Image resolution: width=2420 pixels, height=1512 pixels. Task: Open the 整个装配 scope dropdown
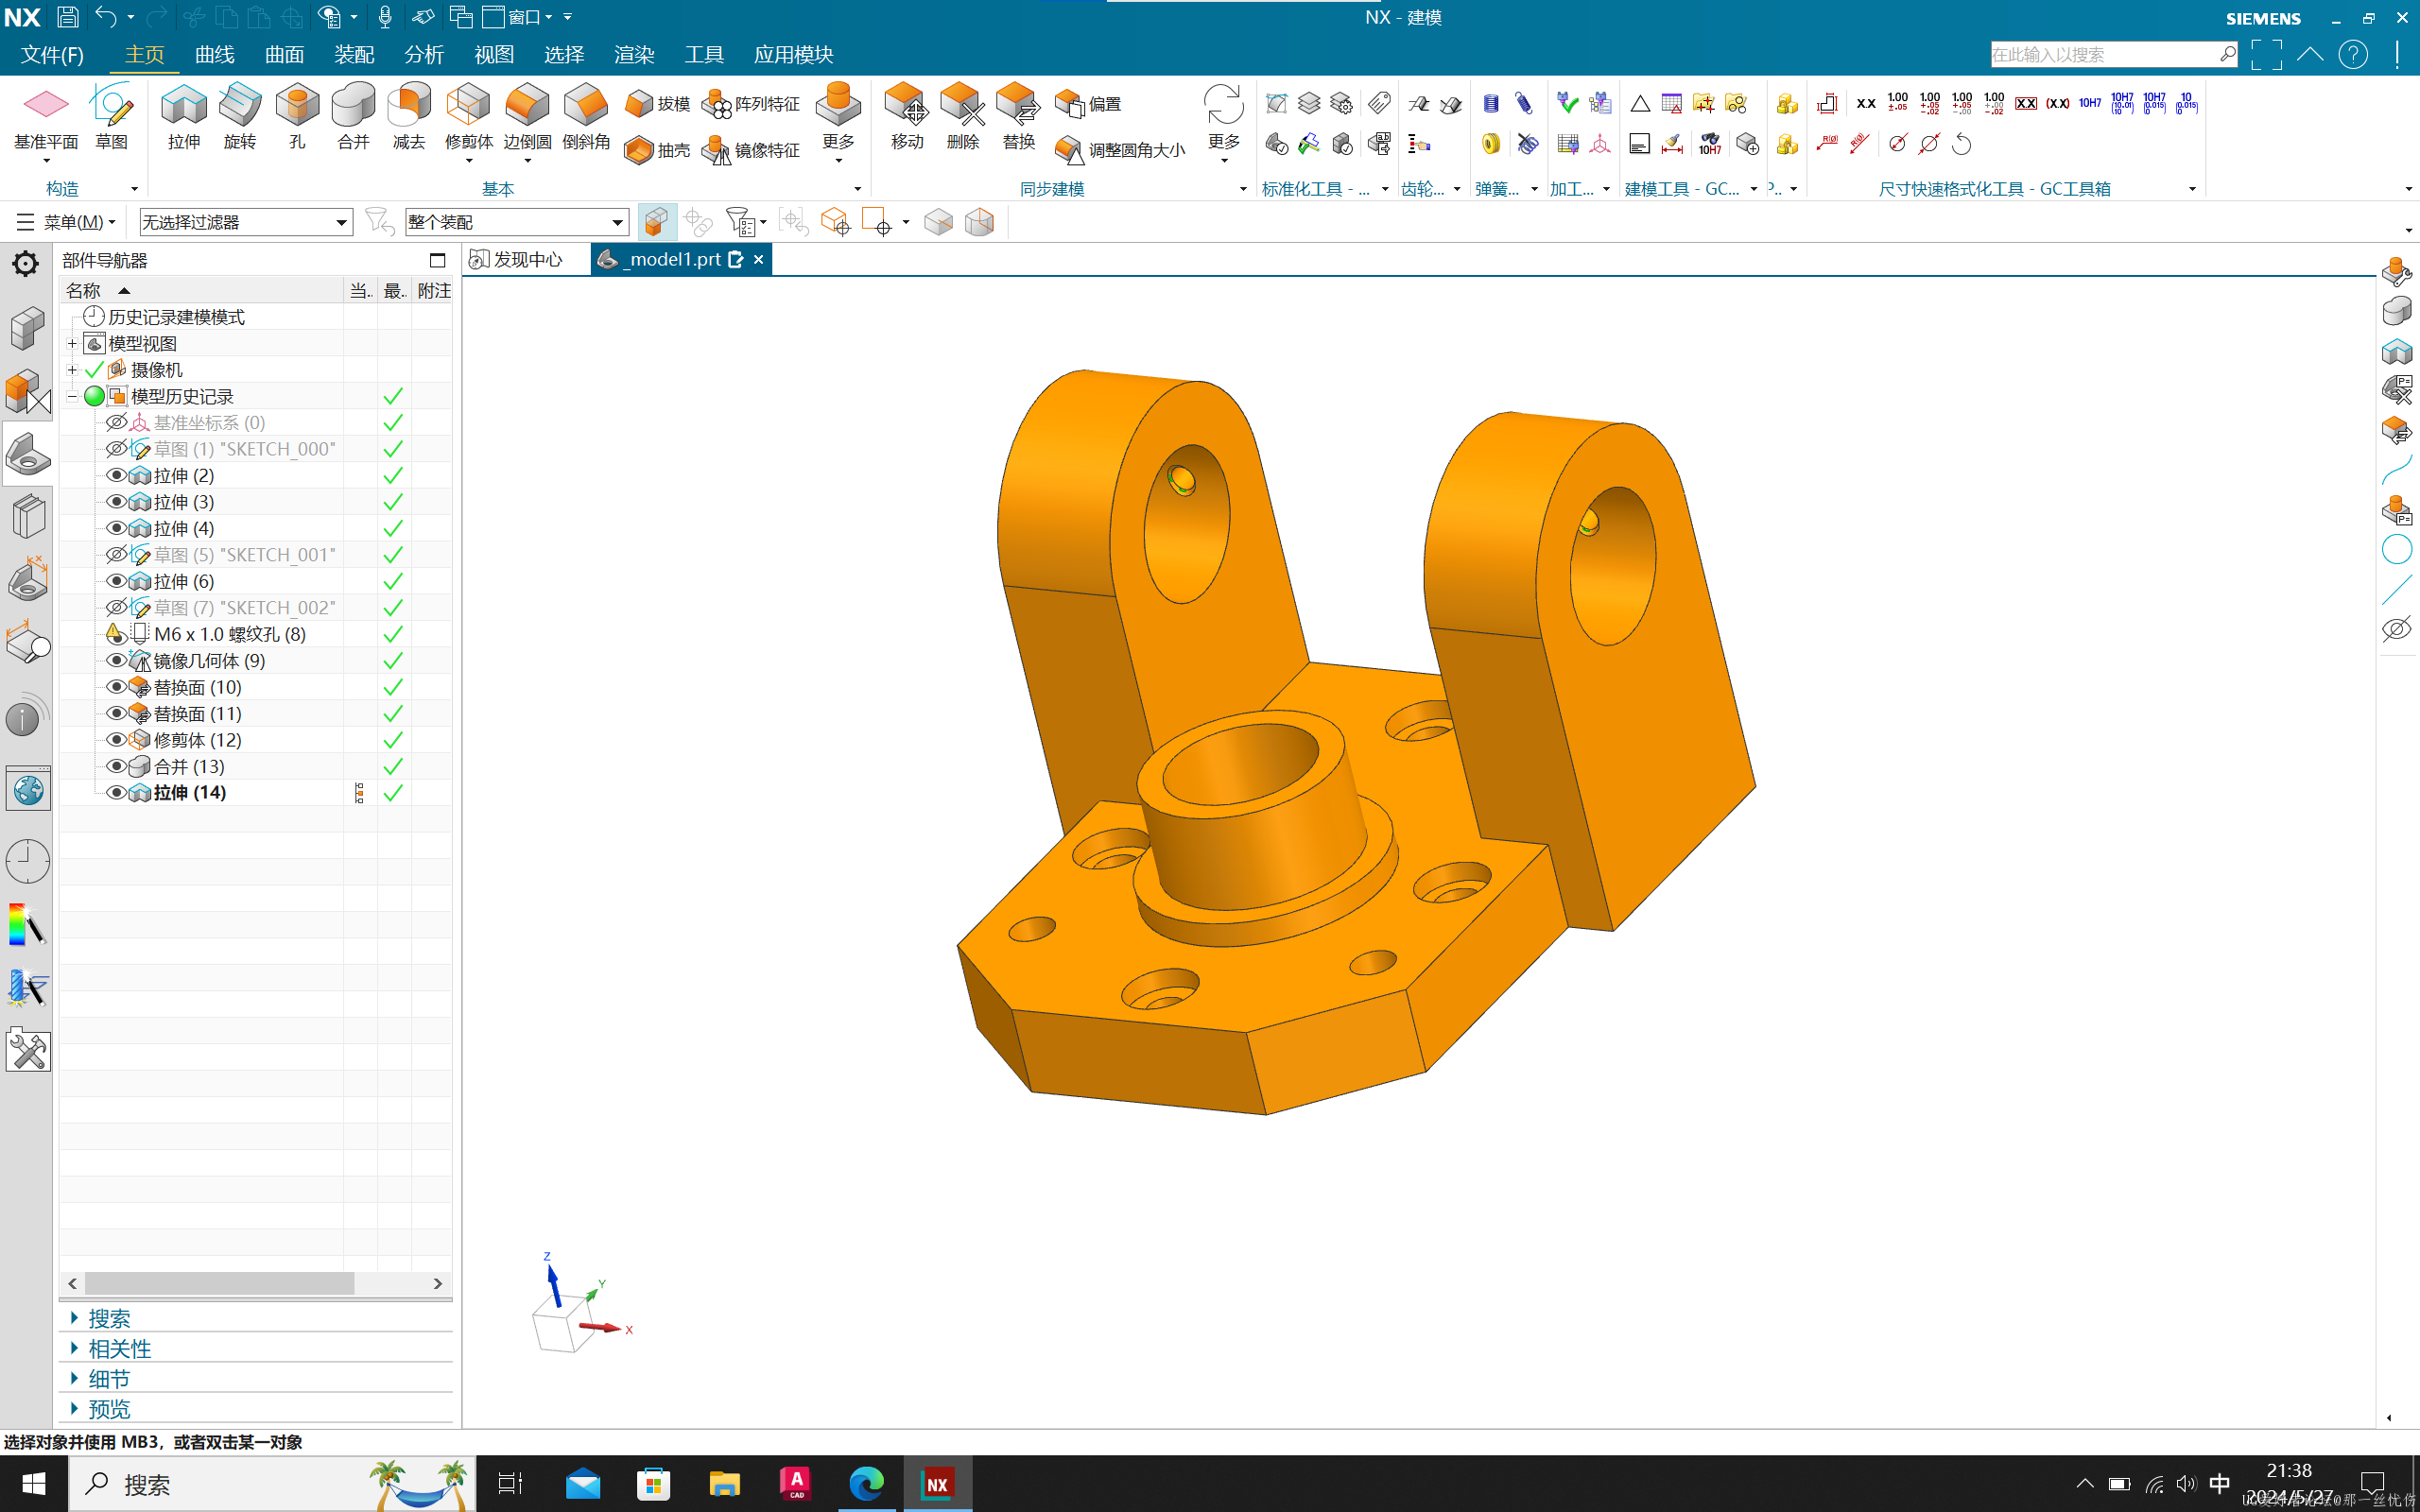[517, 222]
